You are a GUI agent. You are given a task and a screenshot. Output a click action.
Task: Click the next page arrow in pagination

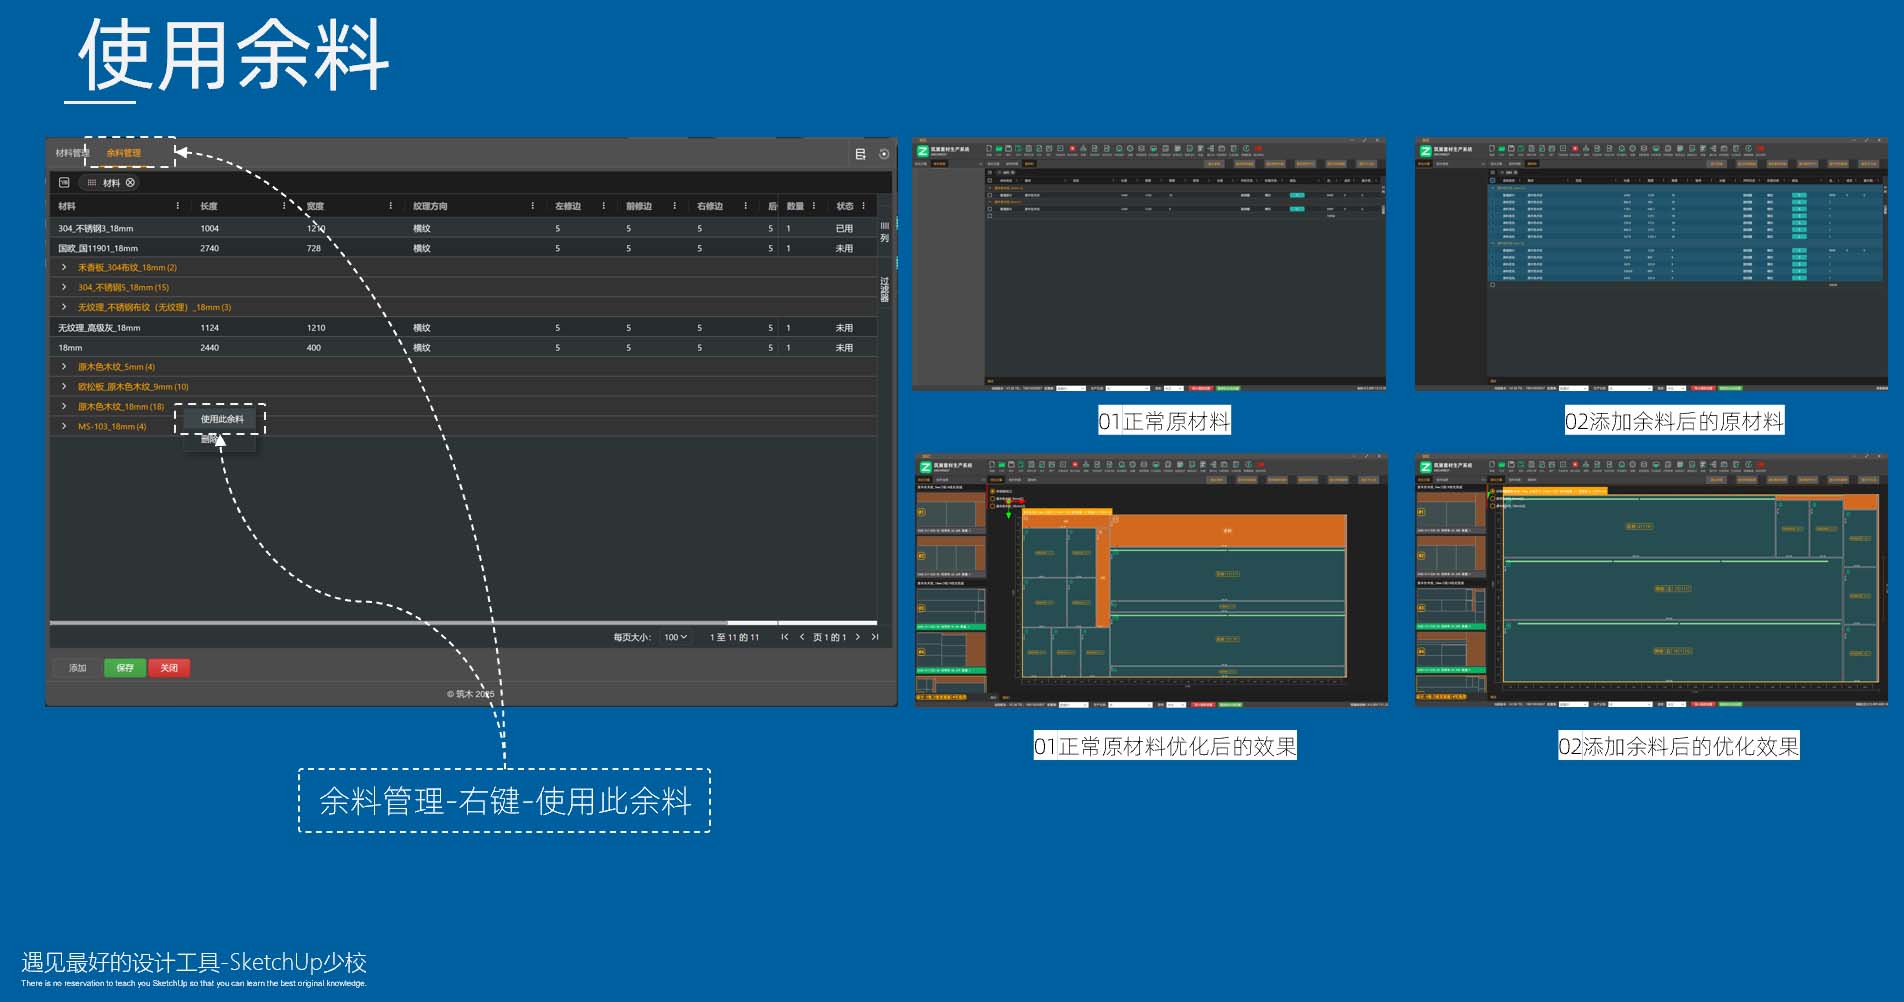(x=858, y=637)
